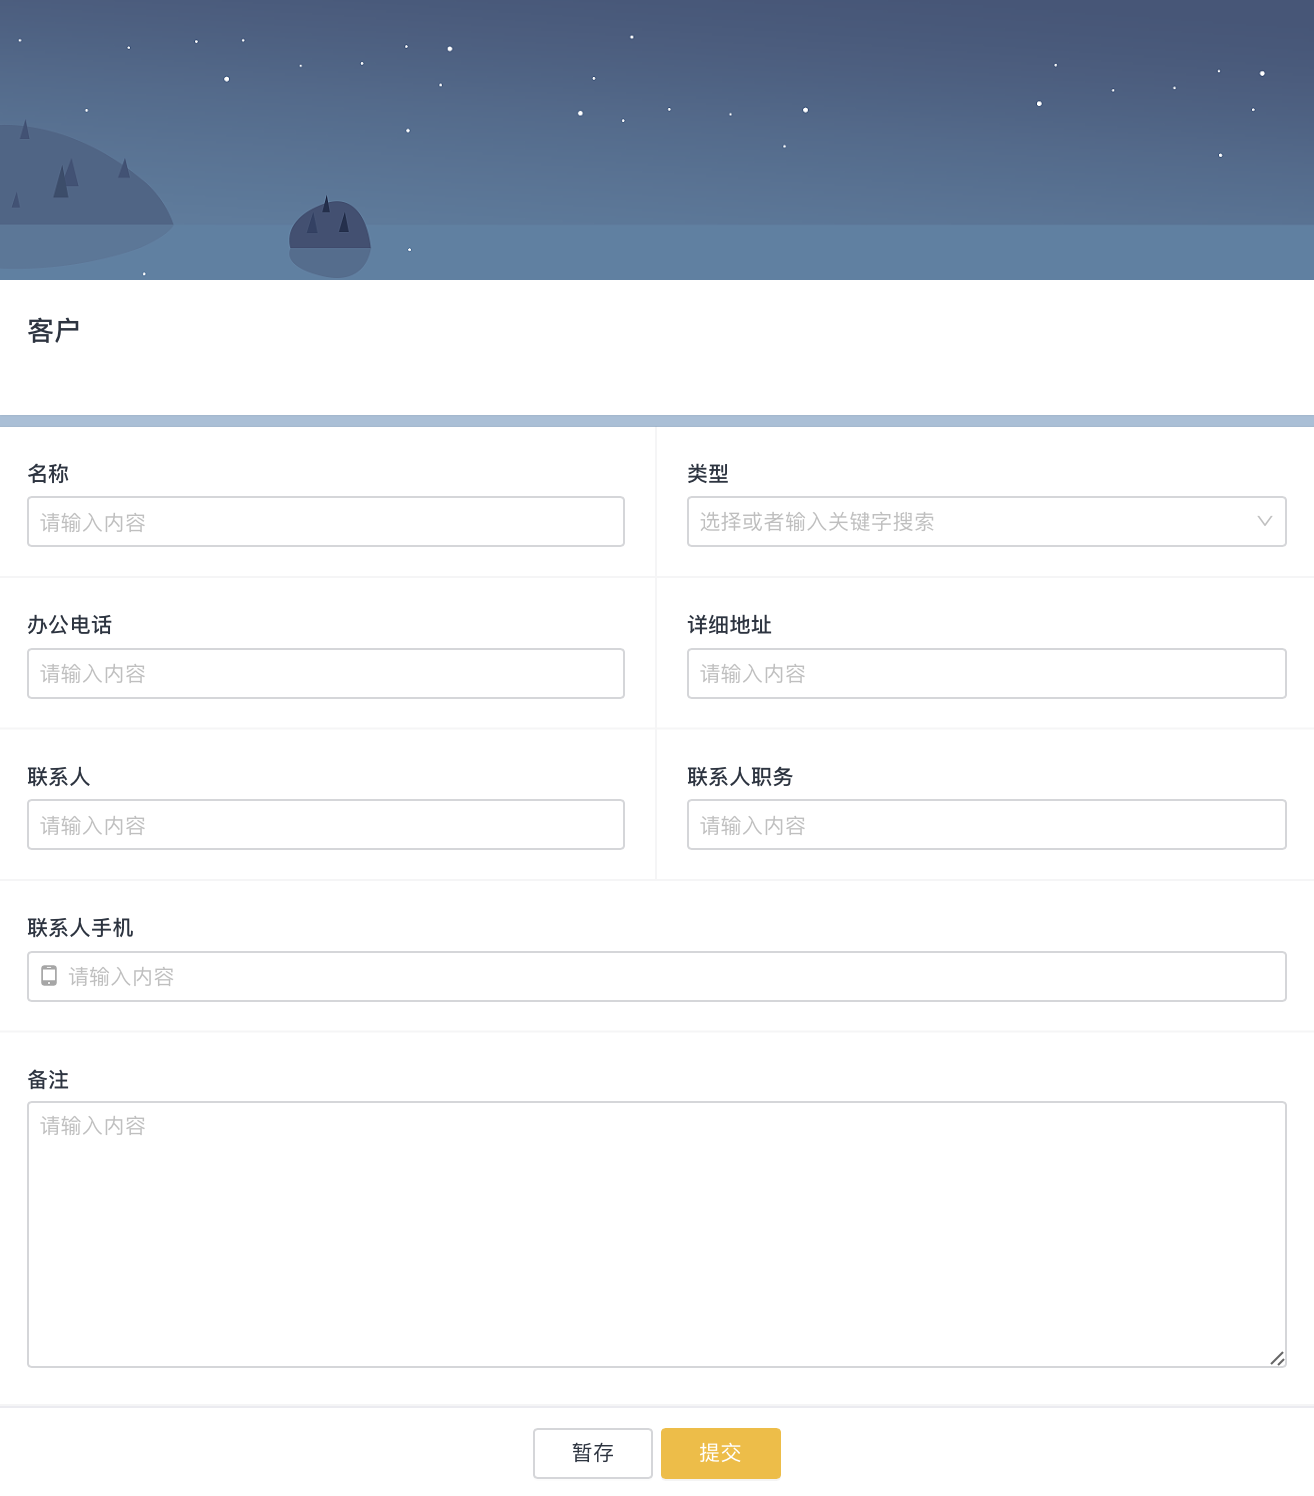Image resolution: width=1314 pixels, height=1496 pixels.
Task: Click the 详细地址 input field
Action: [x=986, y=674]
